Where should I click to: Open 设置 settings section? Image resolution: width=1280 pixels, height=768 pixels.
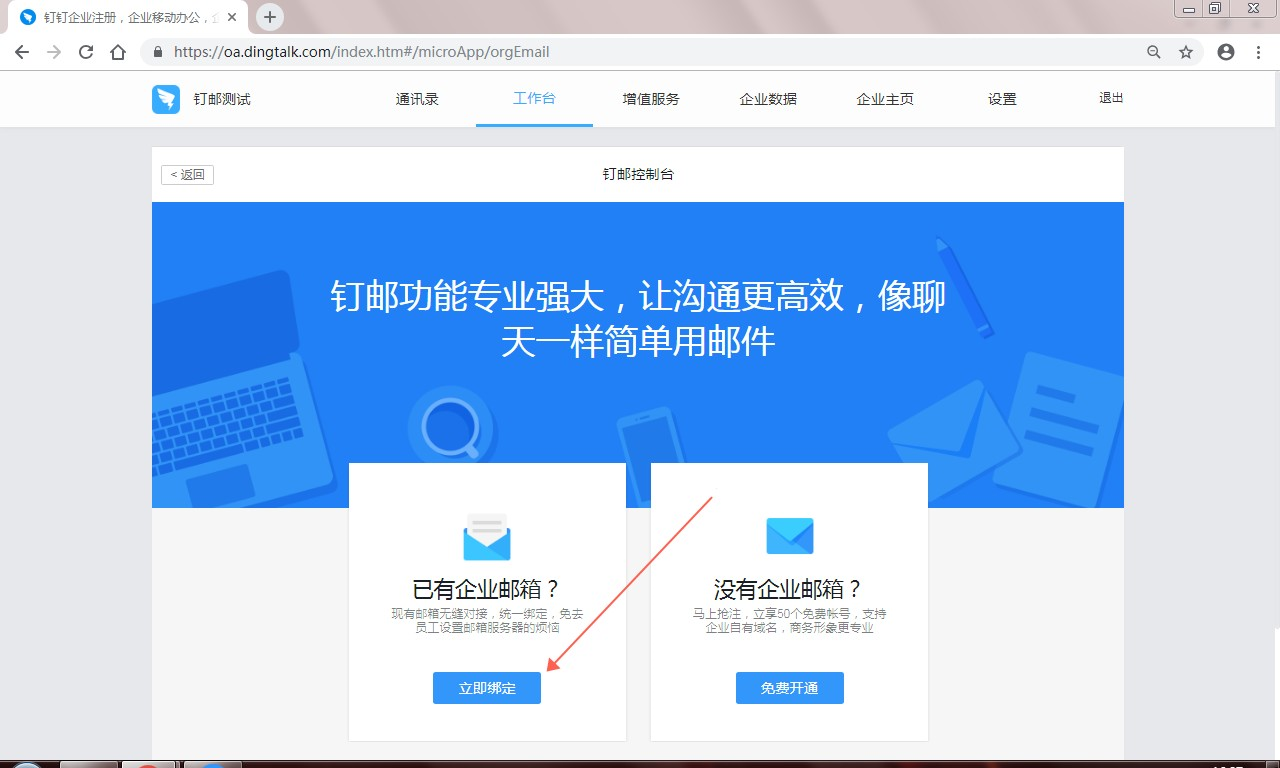(1002, 99)
